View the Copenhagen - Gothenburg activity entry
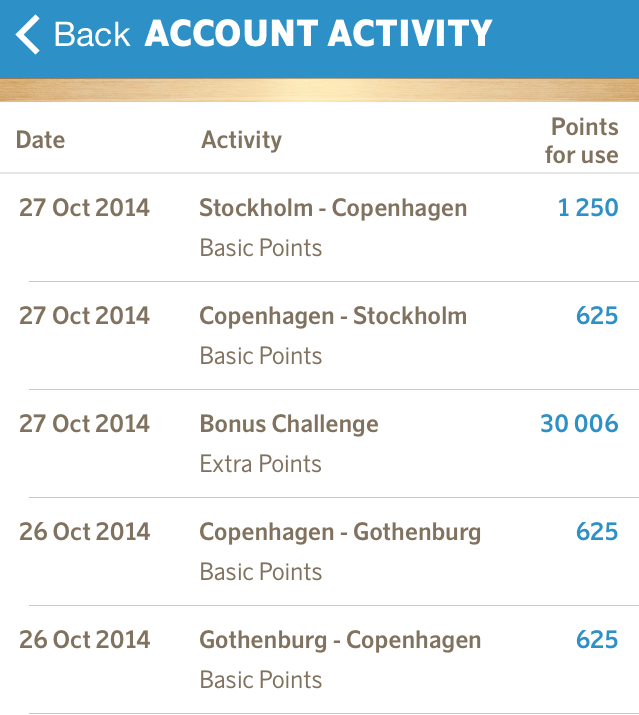 (x=340, y=532)
